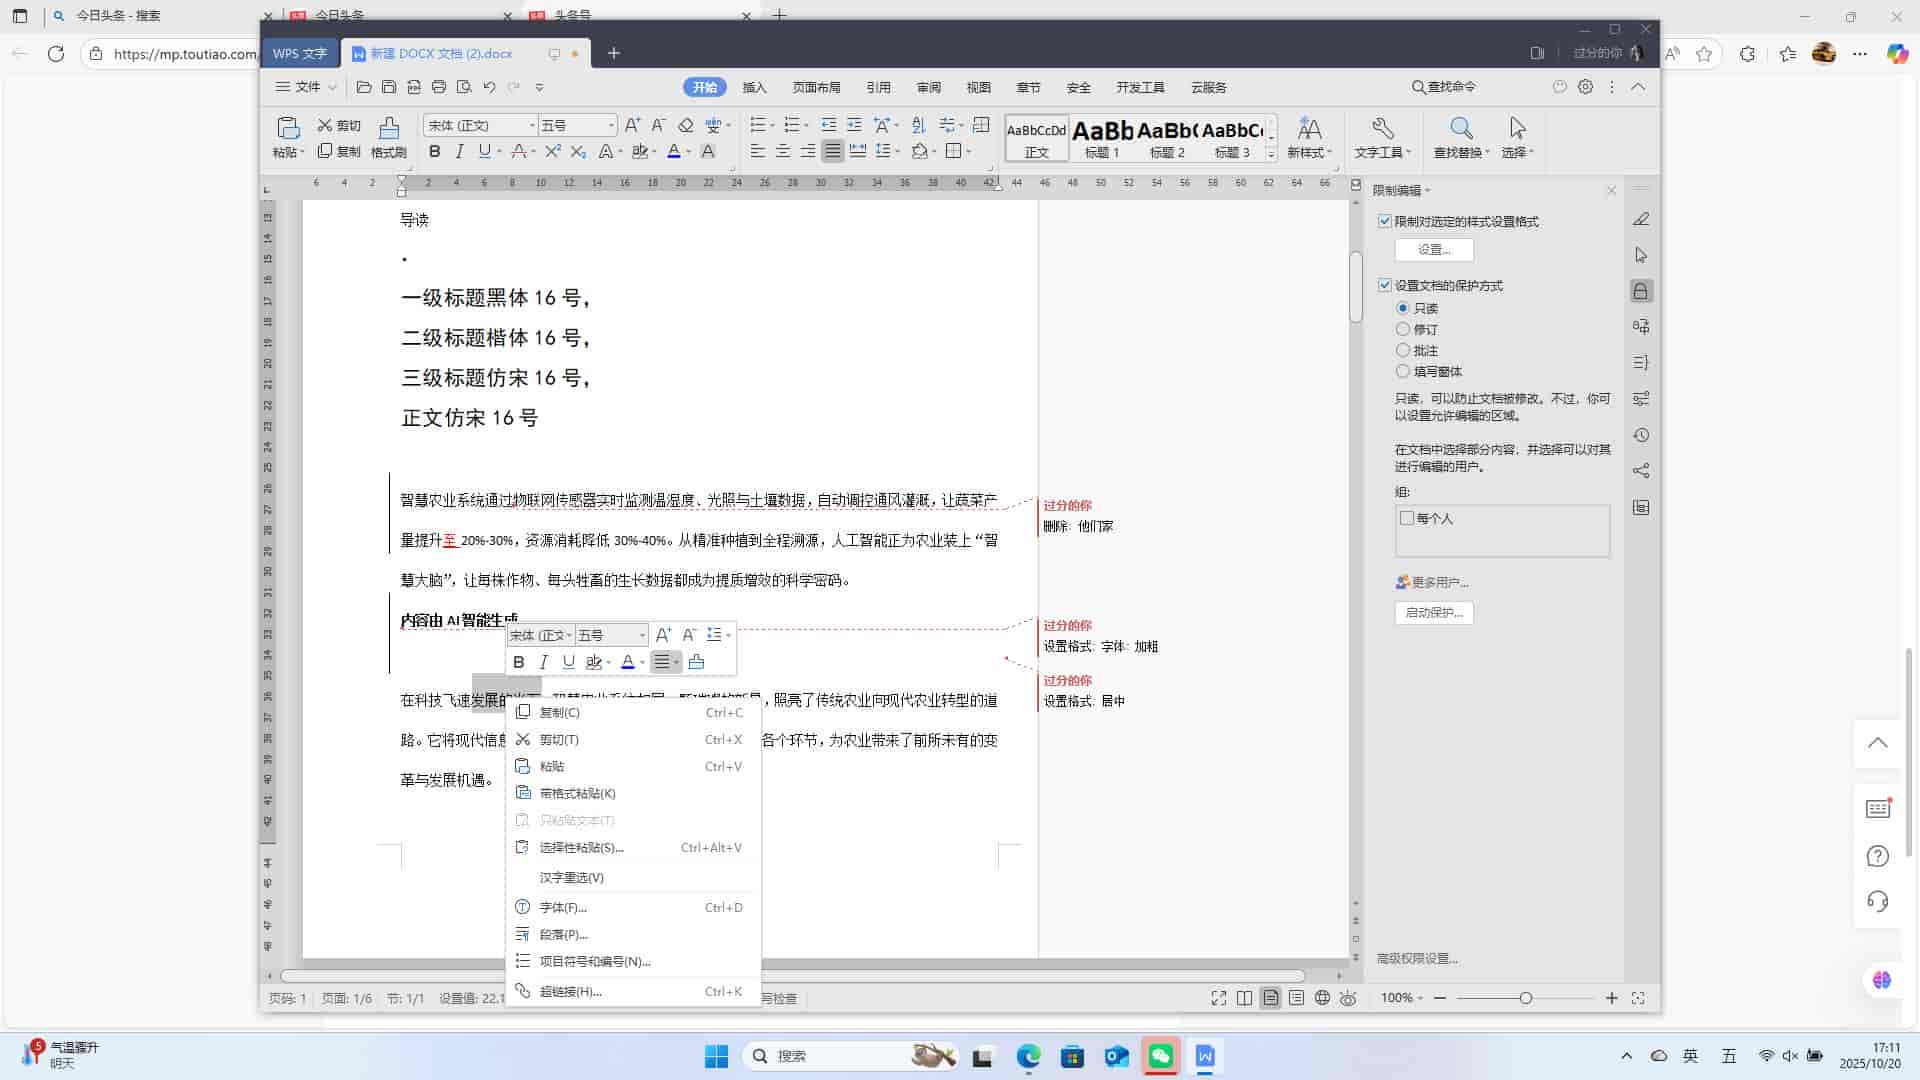Click the restrict editing lock sidebar icon
Viewport: 1920px width, 1080px height.
point(1641,291)
